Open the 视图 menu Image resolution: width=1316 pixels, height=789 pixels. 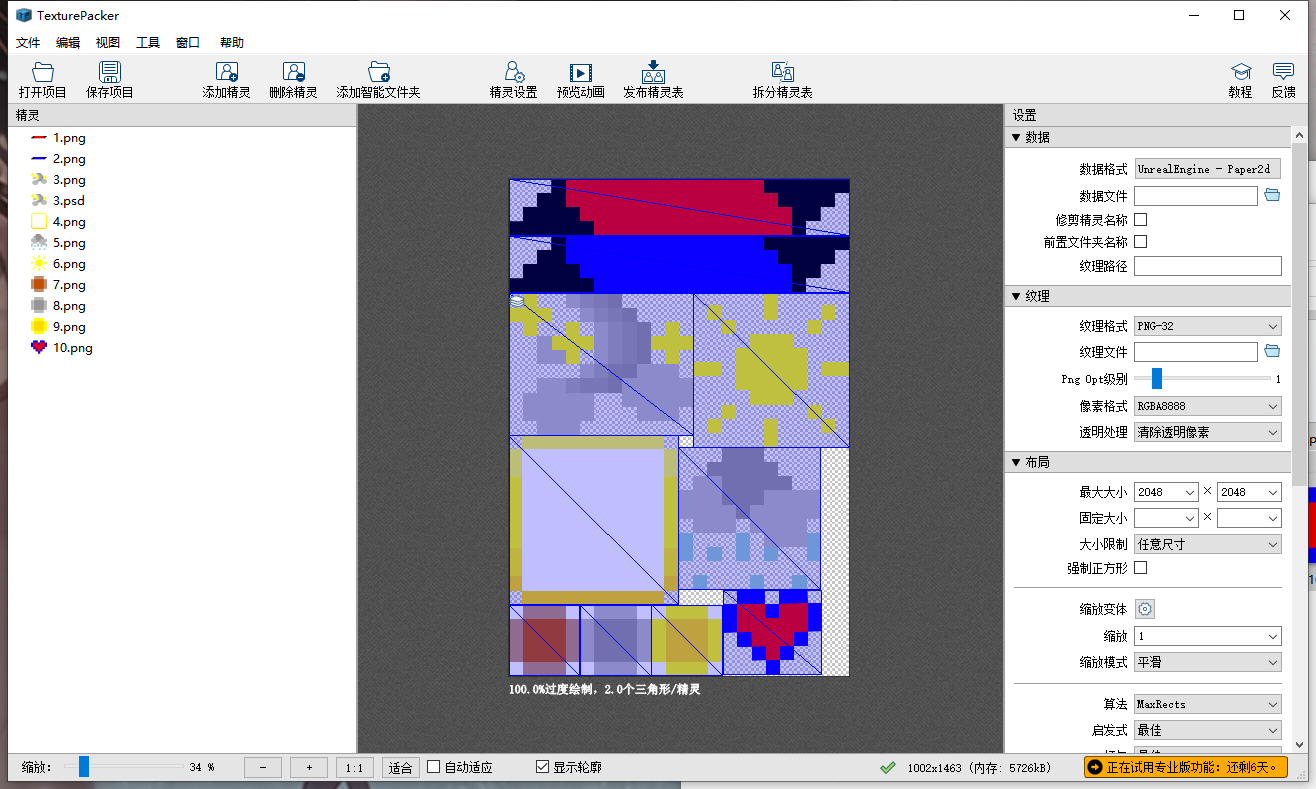pyautogui.click(x=107, y=42)
